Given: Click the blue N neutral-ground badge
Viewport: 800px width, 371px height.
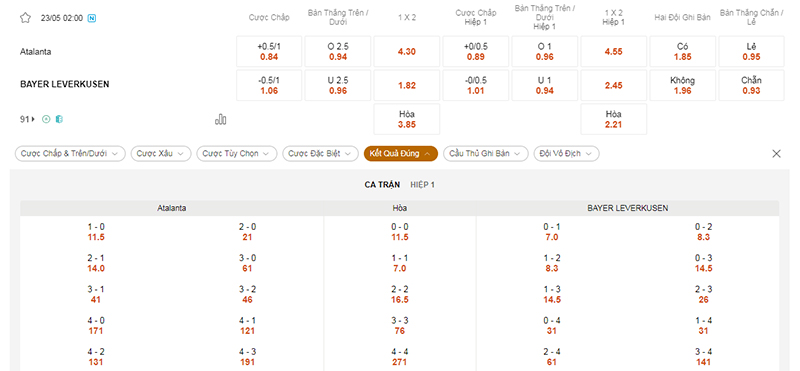Looking at the screenshot, I should tap(92, 18).
